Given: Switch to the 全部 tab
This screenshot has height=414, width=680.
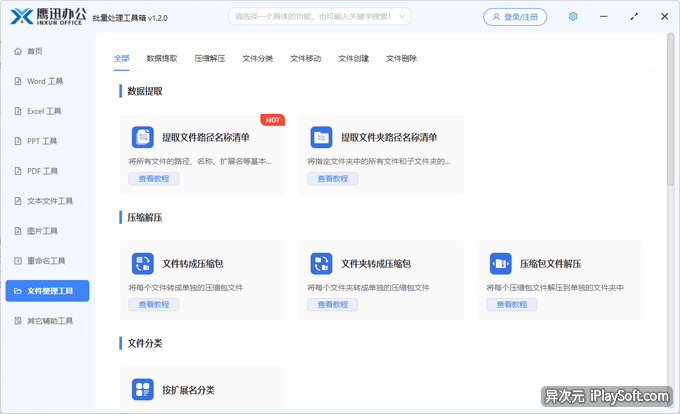Looking at the screenshot, I should coord(121,58).
